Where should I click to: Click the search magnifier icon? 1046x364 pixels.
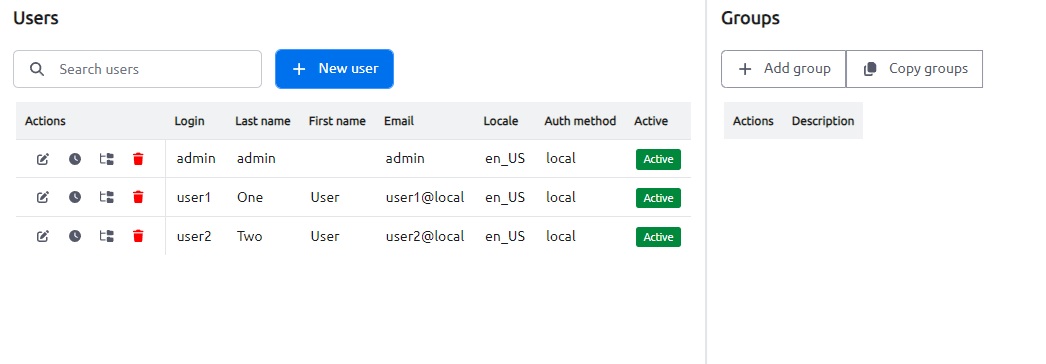pyautogui.click(x=37, y=69)
